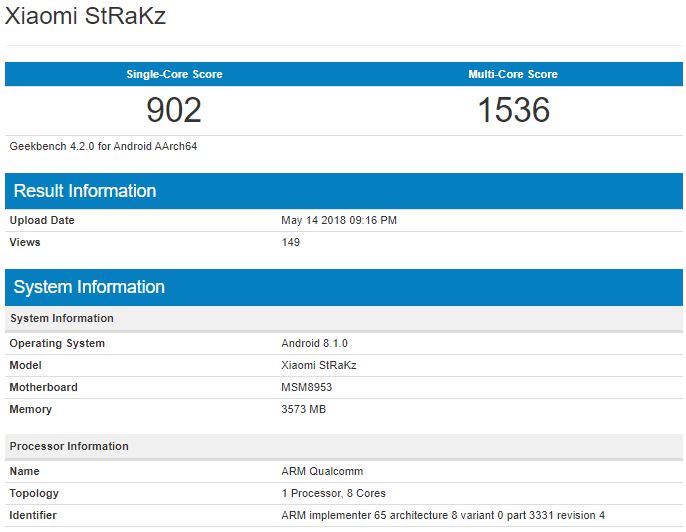686x532 pixels.
Task: Click the Processor Information subheader
Action: [69, 446]
